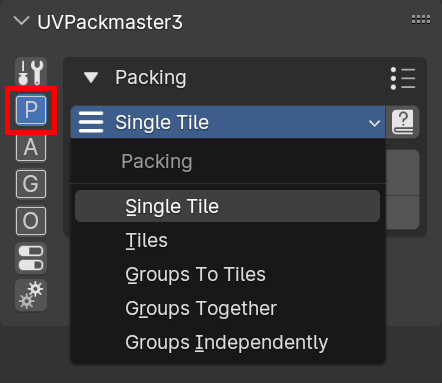Open the tools wrench tab icon

(x=31, y=72)
